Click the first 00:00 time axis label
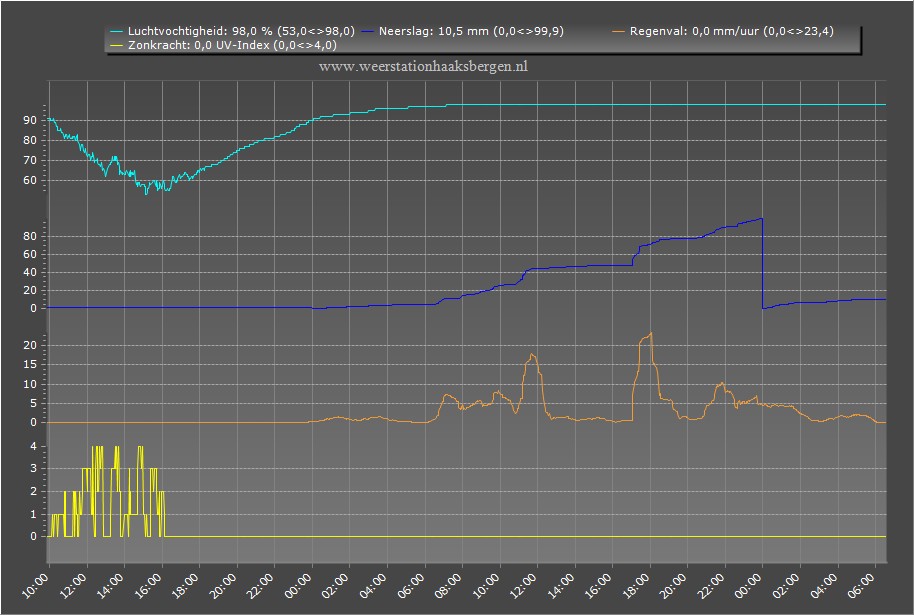 (x=299, y=585)
